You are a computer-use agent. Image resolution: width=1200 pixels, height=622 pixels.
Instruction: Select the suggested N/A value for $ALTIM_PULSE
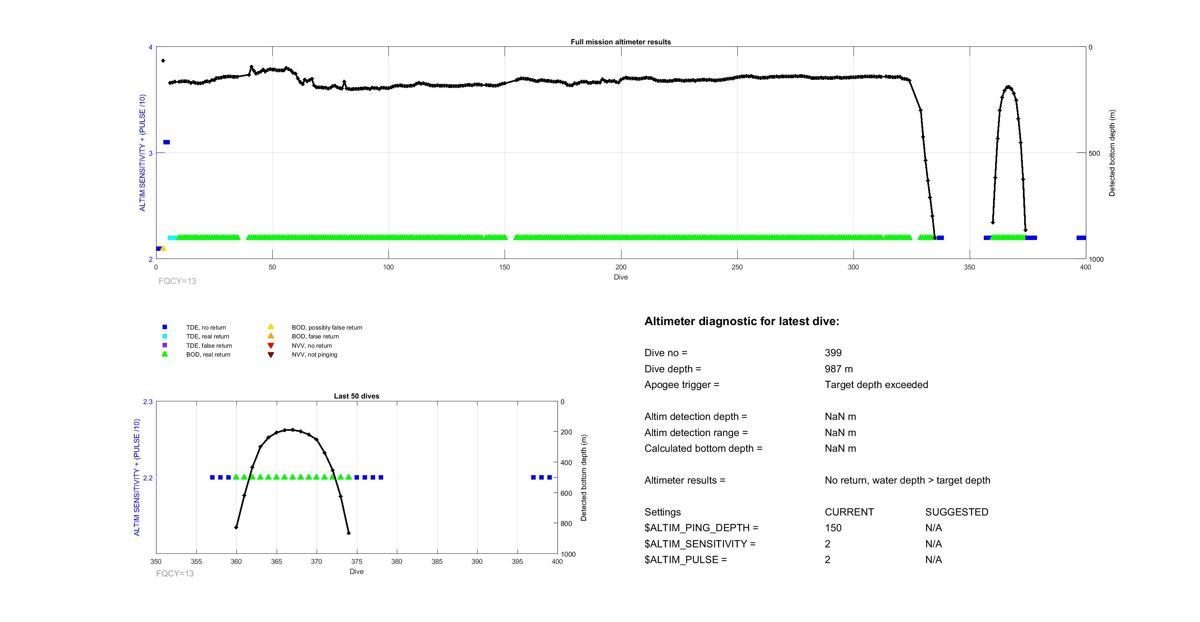[x=934, y=560]
